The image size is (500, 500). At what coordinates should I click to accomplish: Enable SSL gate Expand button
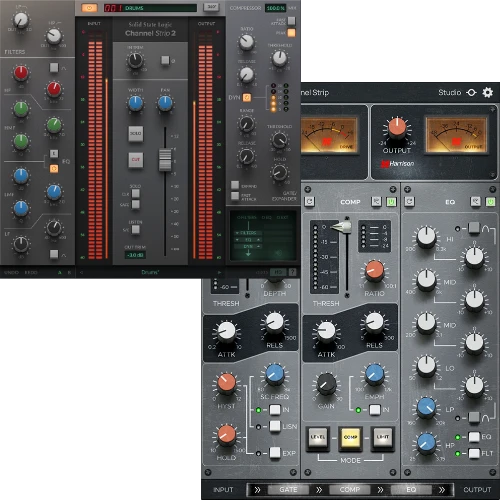235,185
